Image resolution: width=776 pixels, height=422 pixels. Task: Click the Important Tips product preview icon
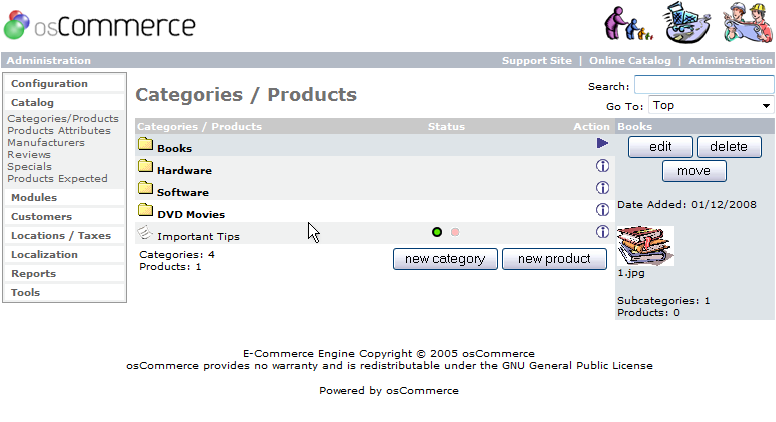pos(145,233)
